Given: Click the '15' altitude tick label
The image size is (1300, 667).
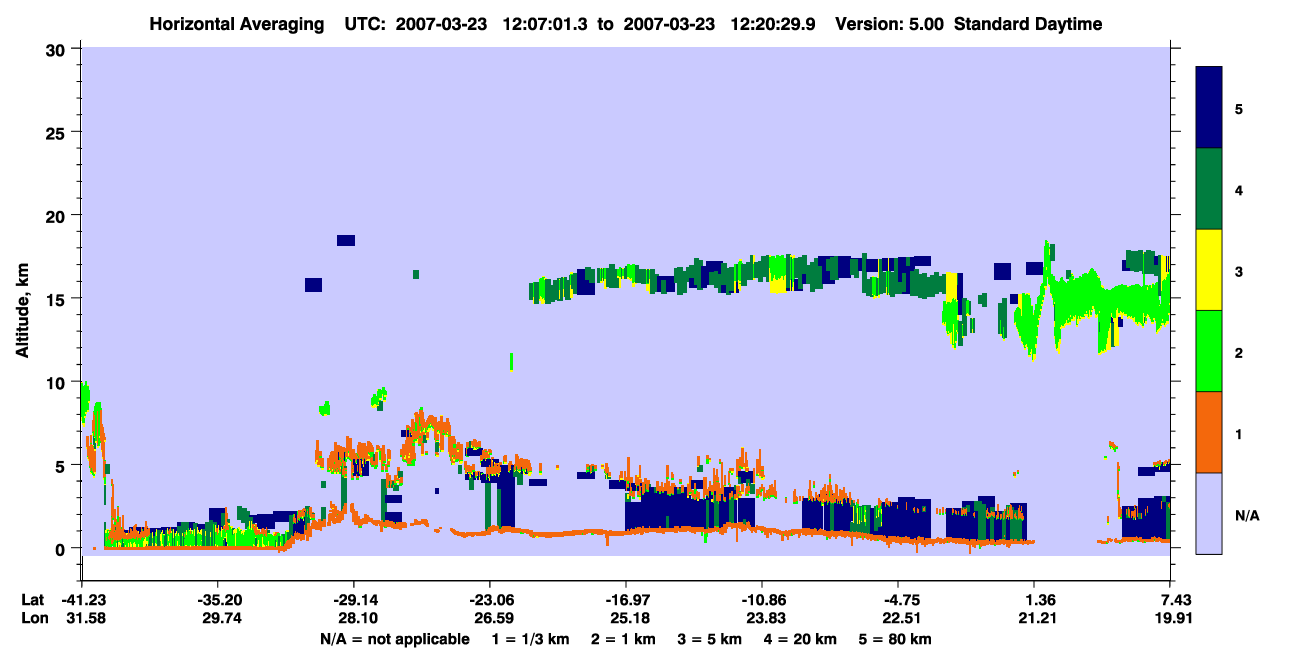Looking at the screenshot, I should pyautogui.click(x=57, y=299).
